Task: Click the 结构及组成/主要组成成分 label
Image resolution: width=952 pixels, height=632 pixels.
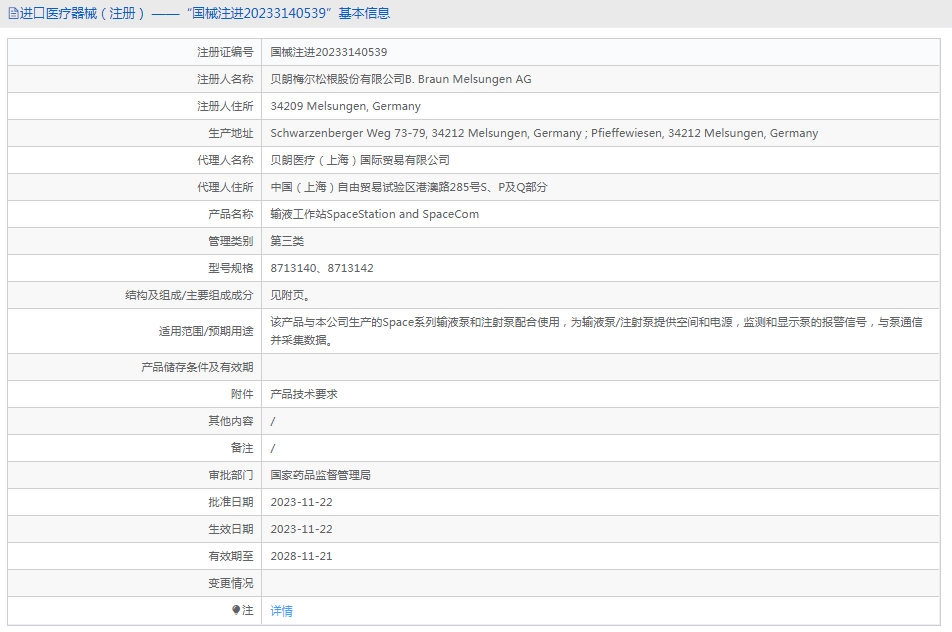Action: pyautogui.click(x=189, y=295)
